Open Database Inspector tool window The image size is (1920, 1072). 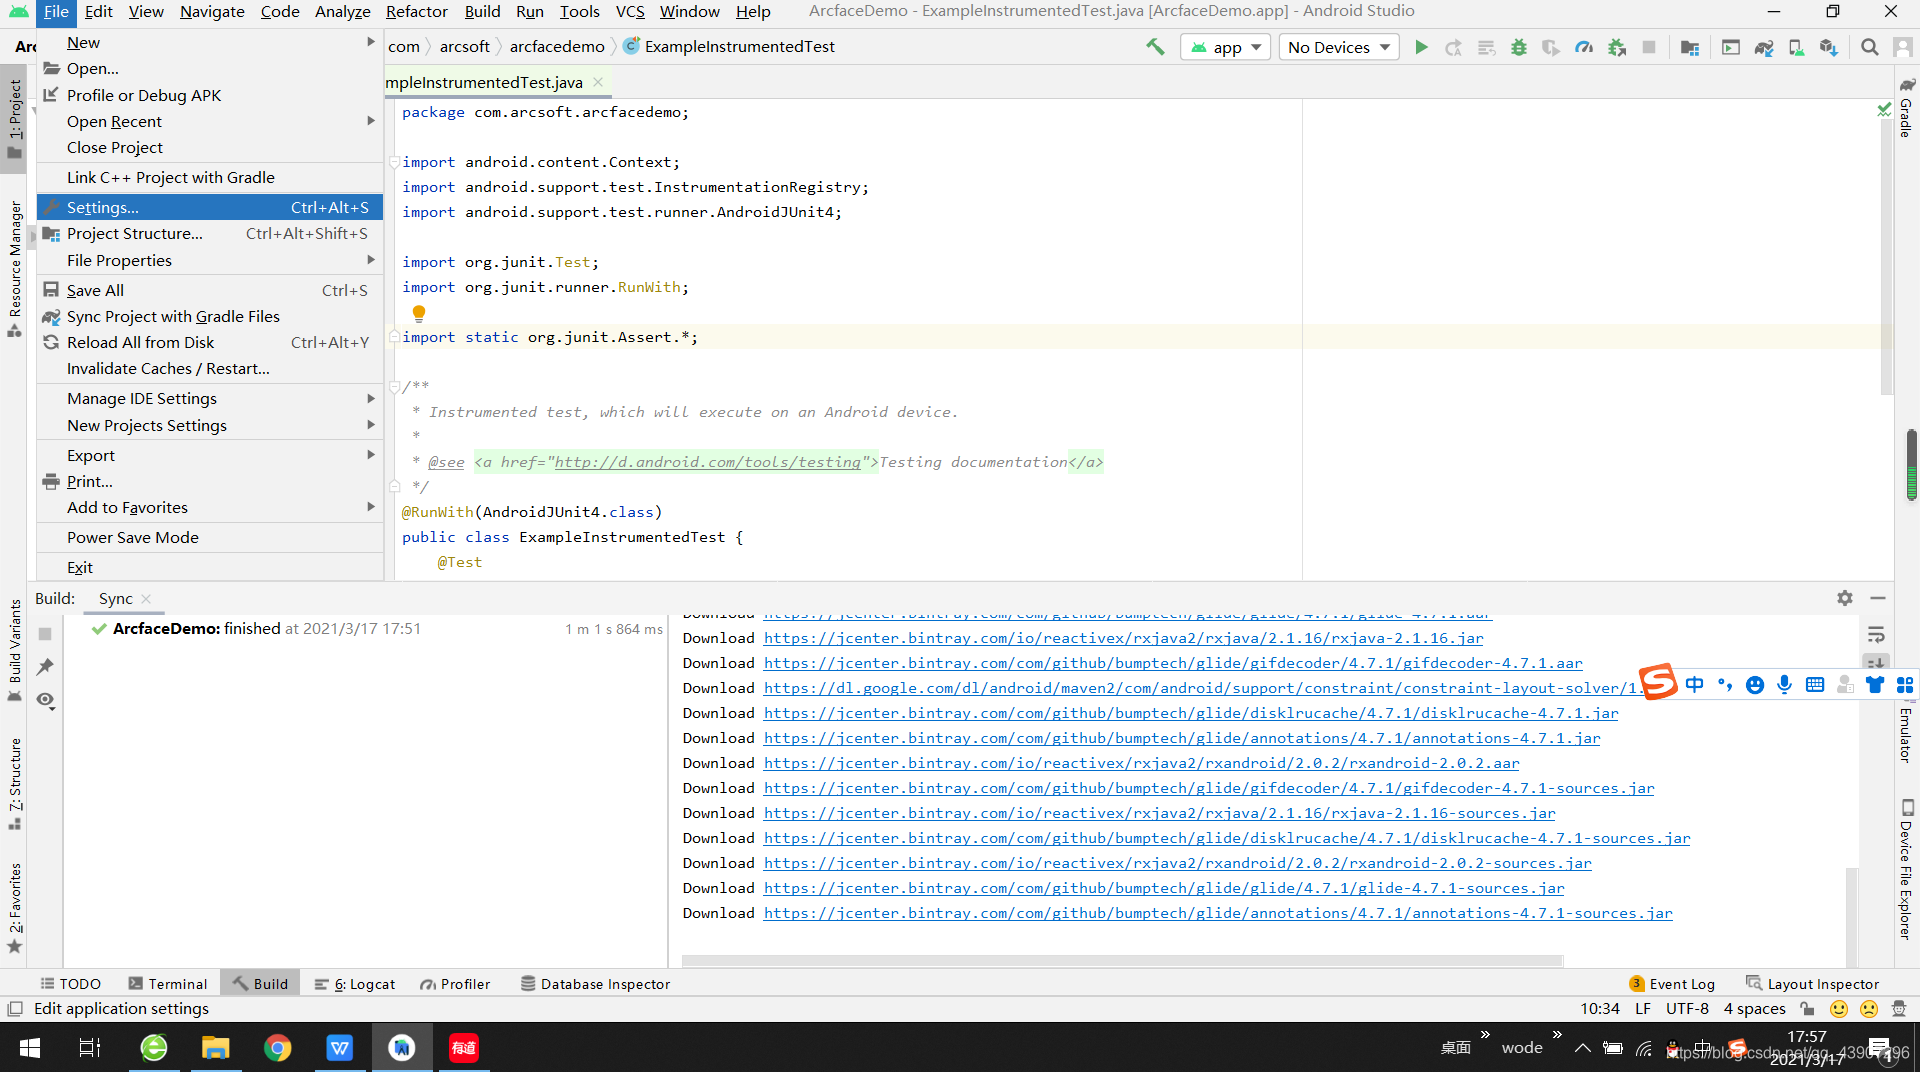point(595,984)
